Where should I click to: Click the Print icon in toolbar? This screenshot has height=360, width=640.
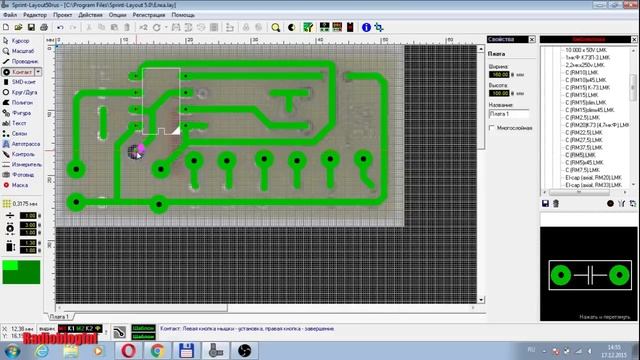coord(44,27)
